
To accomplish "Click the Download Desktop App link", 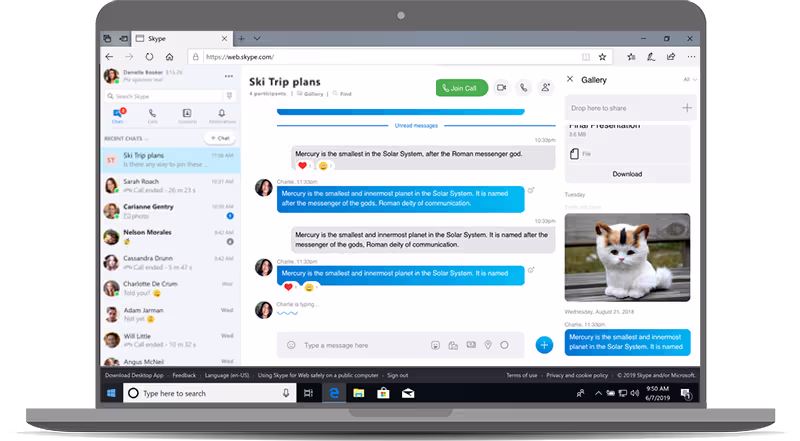I will [134, 375].
